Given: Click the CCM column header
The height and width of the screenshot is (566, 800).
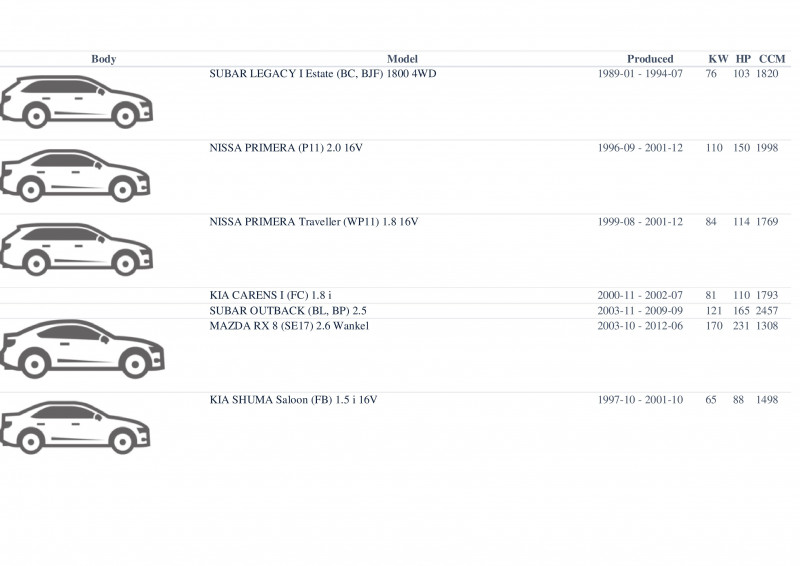Looking at the screenshot, I should (772, 59).
